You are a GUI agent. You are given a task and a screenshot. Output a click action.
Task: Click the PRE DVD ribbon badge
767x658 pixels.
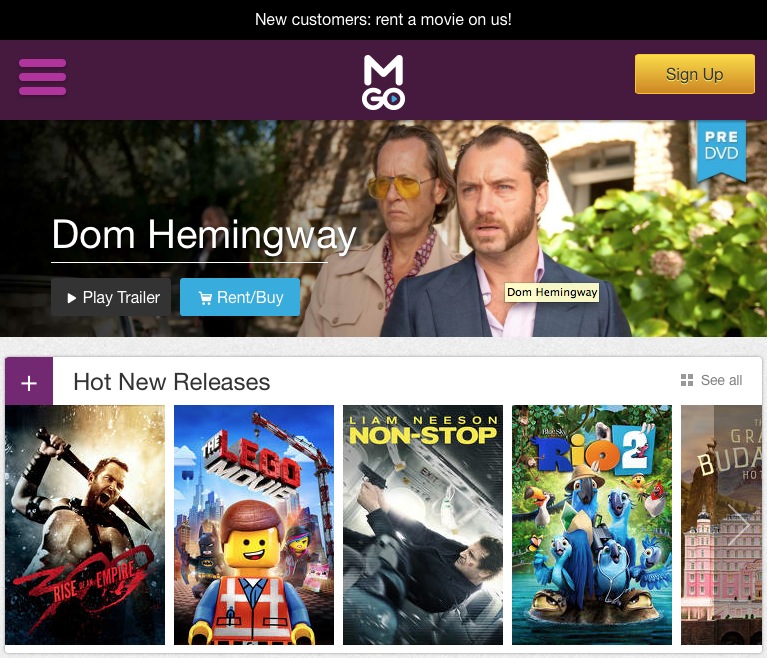coord(722,149)
